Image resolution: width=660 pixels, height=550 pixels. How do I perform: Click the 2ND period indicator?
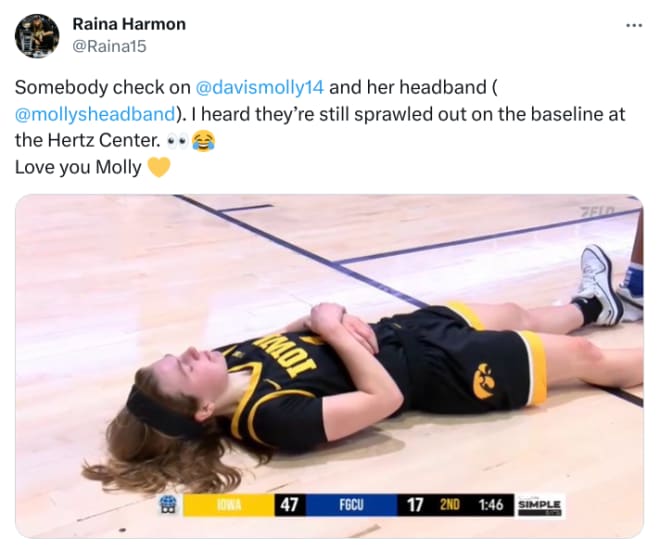pyautogui.click(x=450, y=505)
